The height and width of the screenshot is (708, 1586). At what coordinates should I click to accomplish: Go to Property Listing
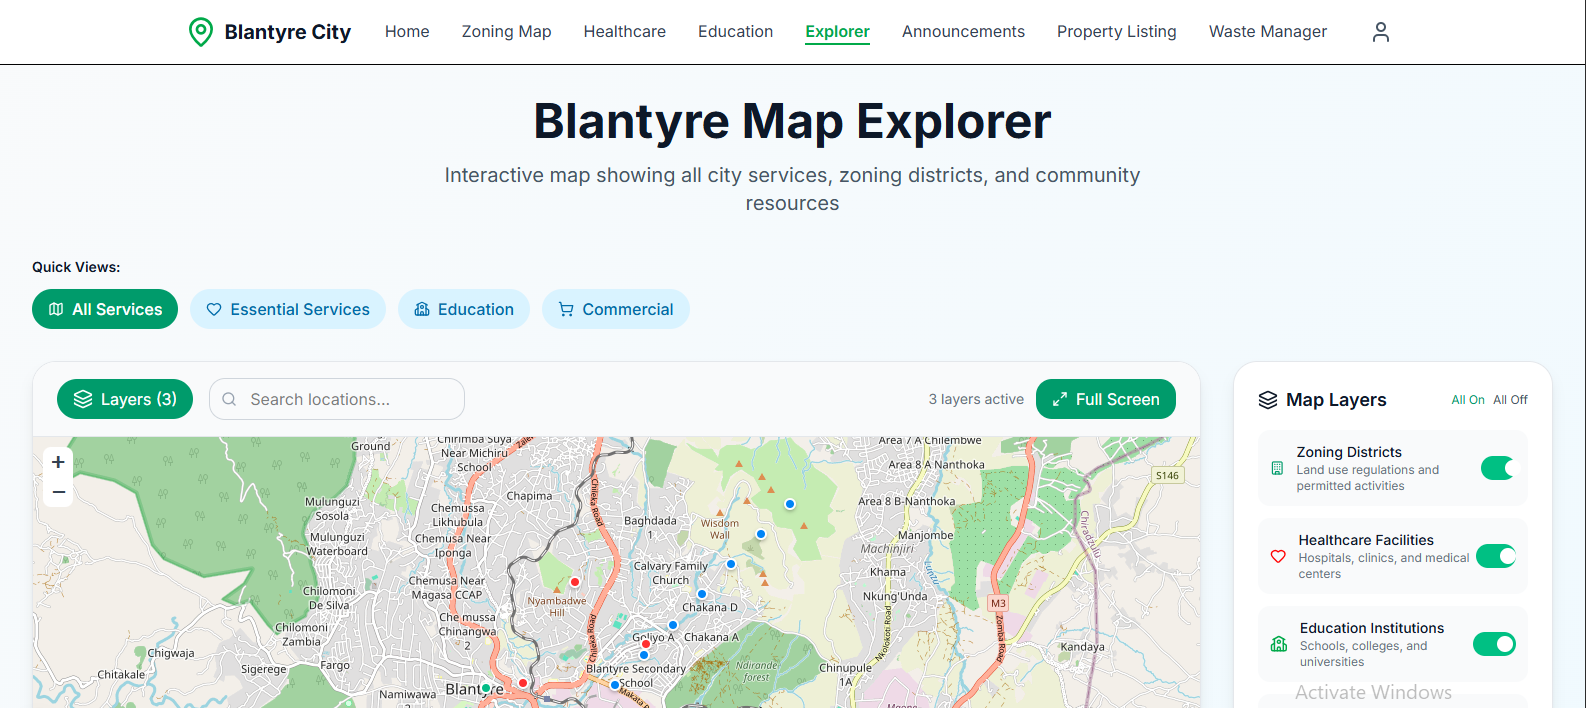click(x=1117, y=32)
